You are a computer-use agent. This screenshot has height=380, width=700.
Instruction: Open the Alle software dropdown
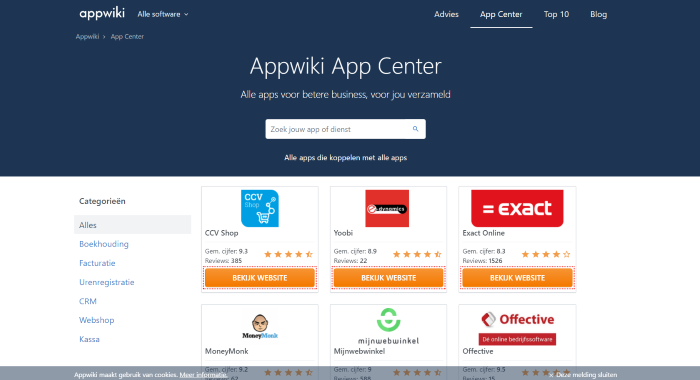163,14
